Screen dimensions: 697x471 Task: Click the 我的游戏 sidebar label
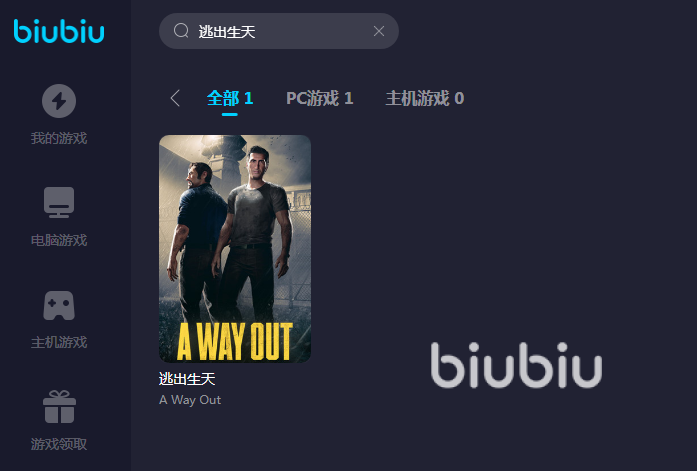point(59,138)
